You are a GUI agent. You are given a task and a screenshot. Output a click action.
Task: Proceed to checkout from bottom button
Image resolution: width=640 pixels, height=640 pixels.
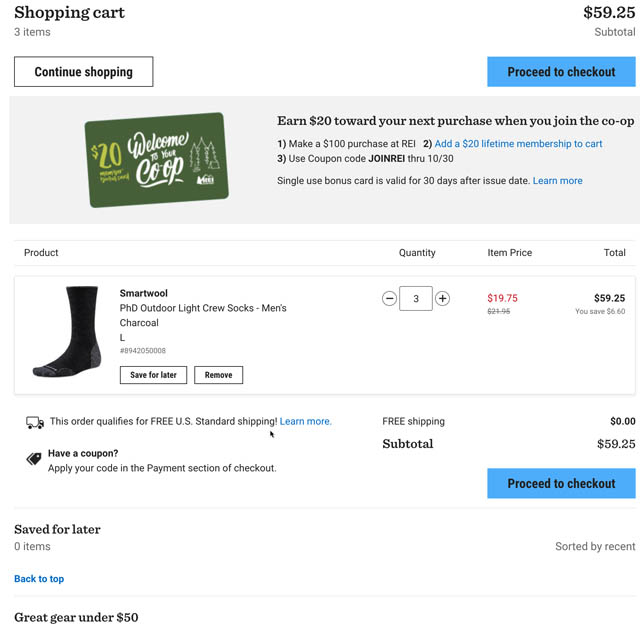click(x=561, y=483)
